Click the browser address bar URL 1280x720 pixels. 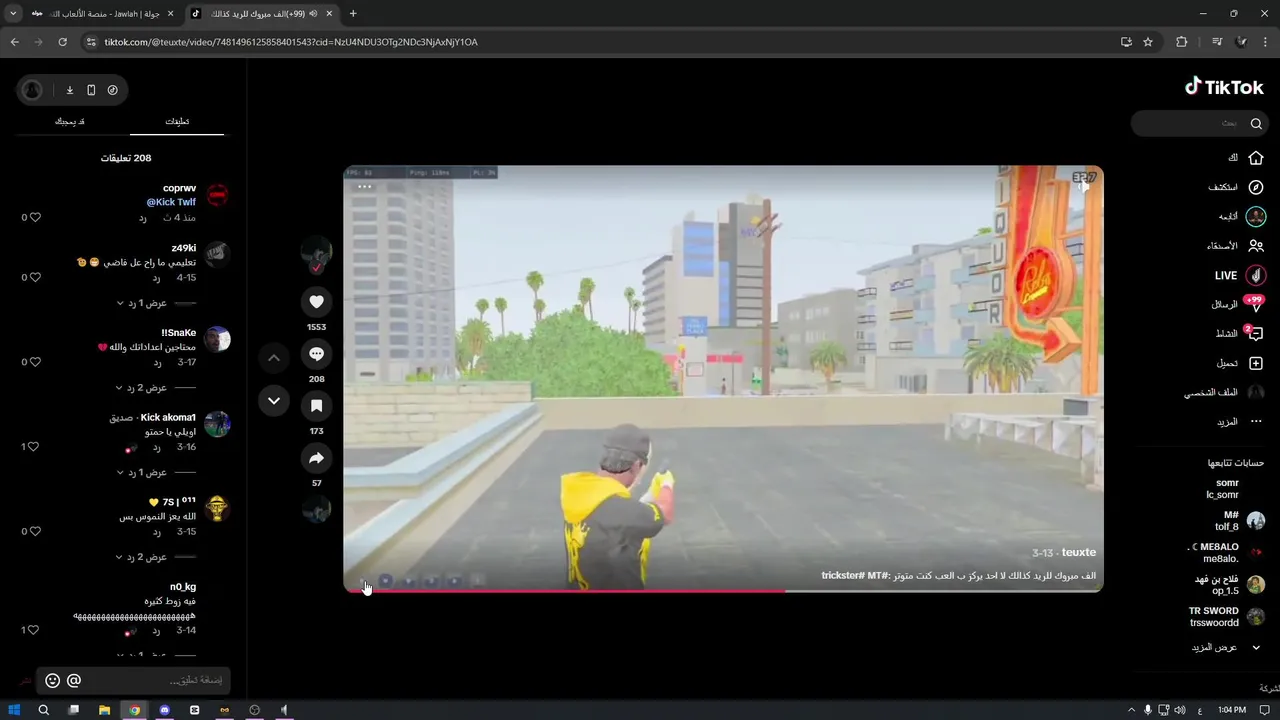[x=291, y=42]
